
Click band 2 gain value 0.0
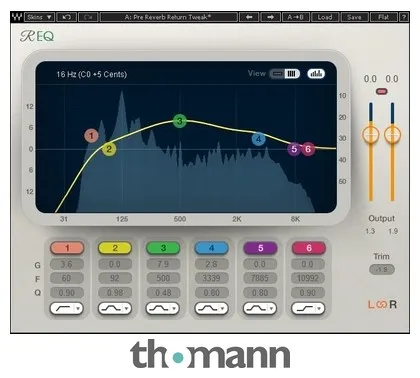[x=115, y=264]
